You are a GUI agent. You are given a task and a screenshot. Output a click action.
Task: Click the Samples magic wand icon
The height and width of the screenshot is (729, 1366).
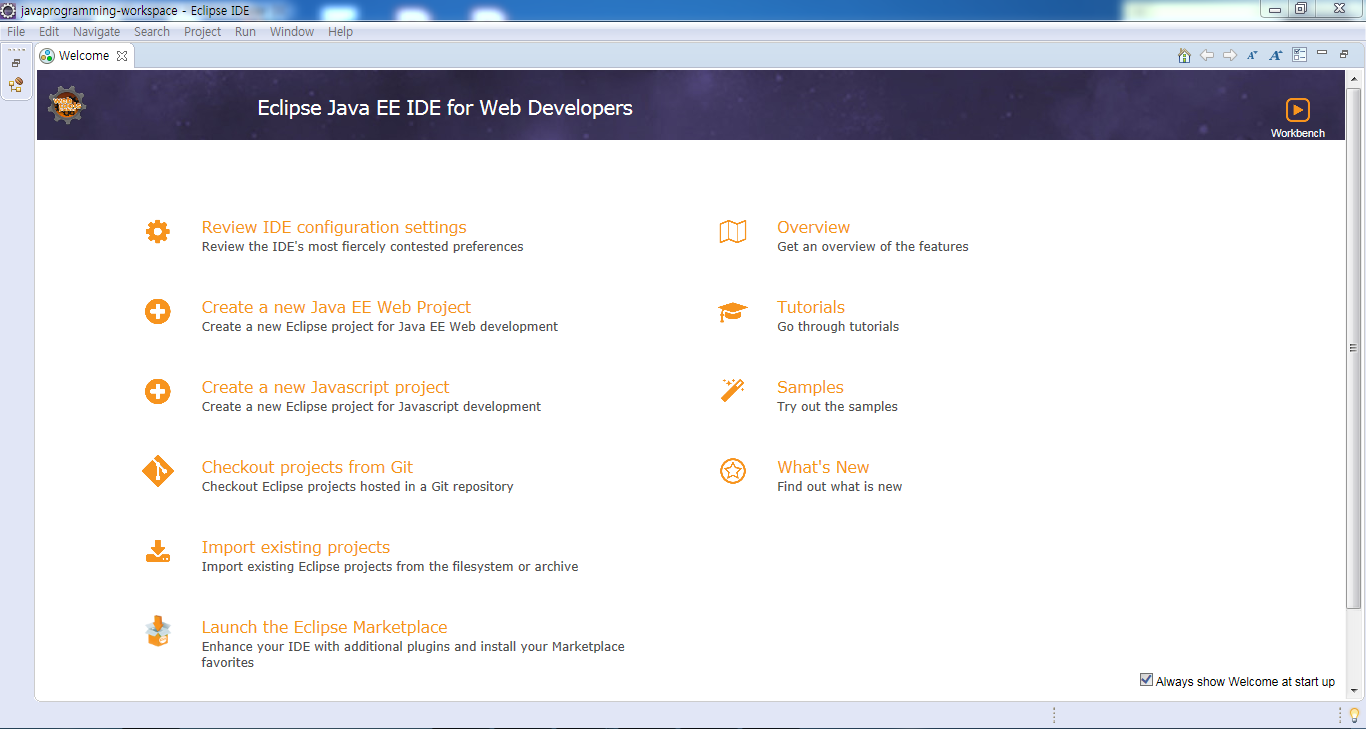coord(733,390)
